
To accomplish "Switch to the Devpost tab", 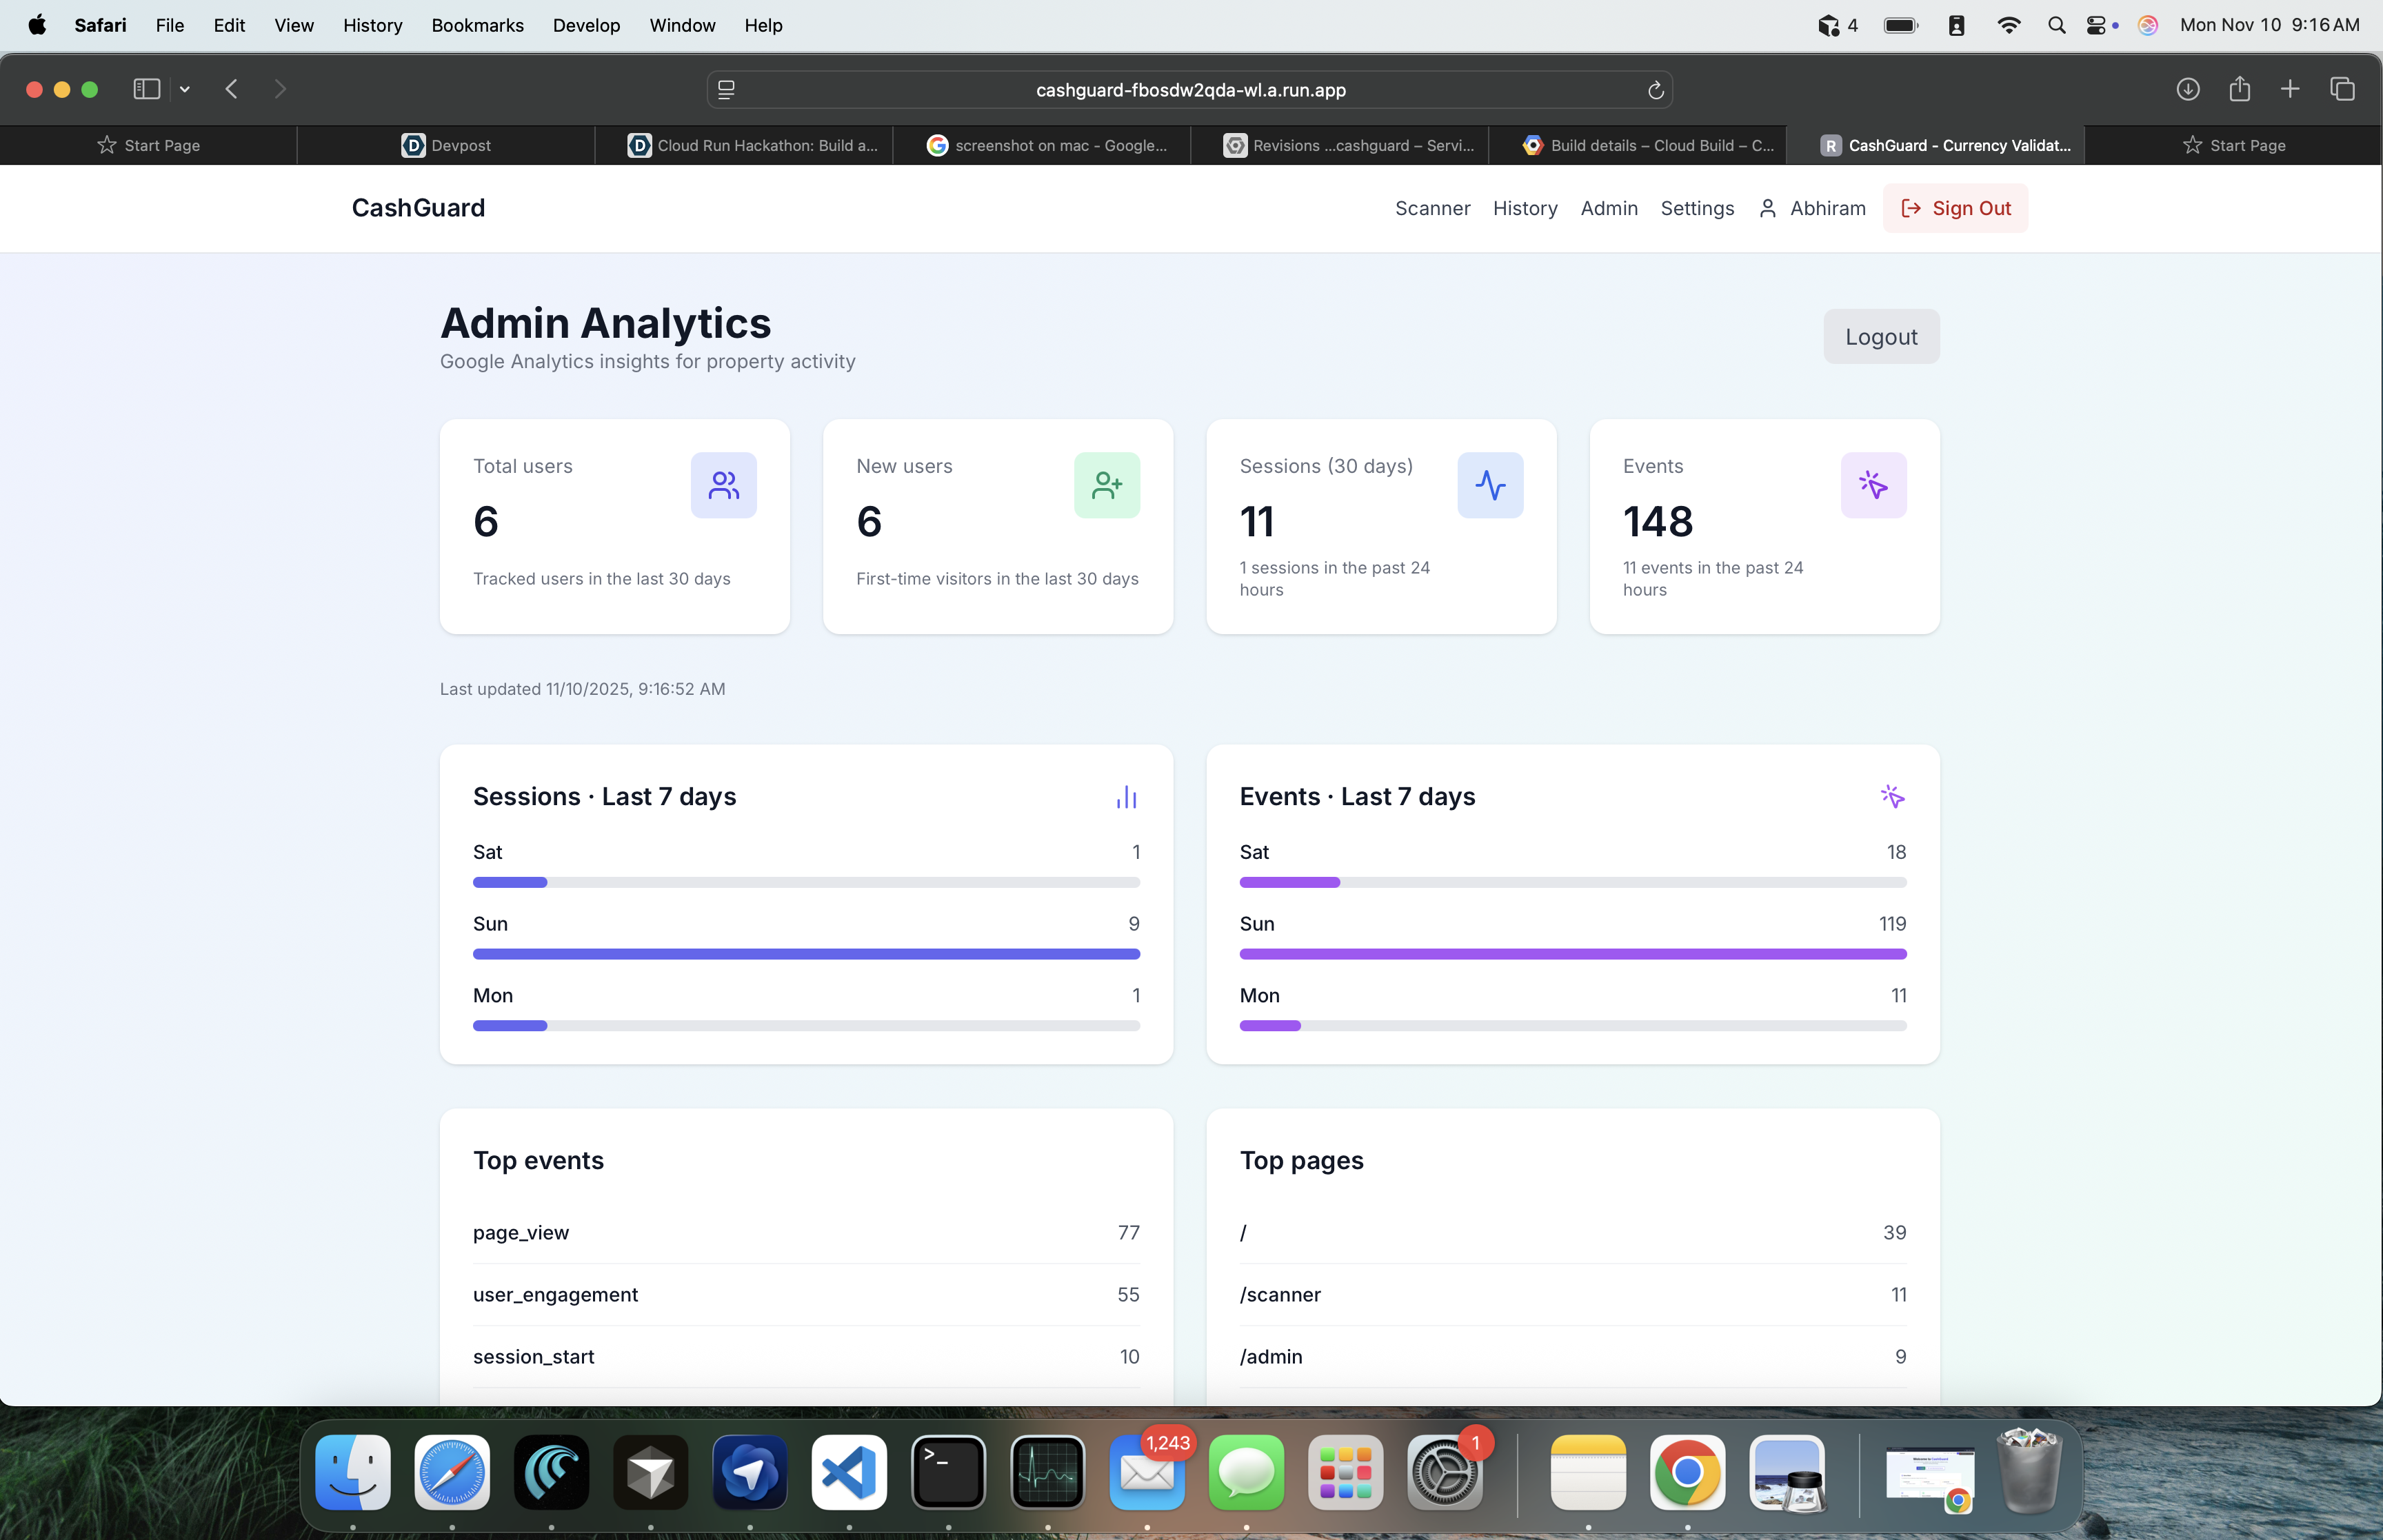I will tap(446, 145).
